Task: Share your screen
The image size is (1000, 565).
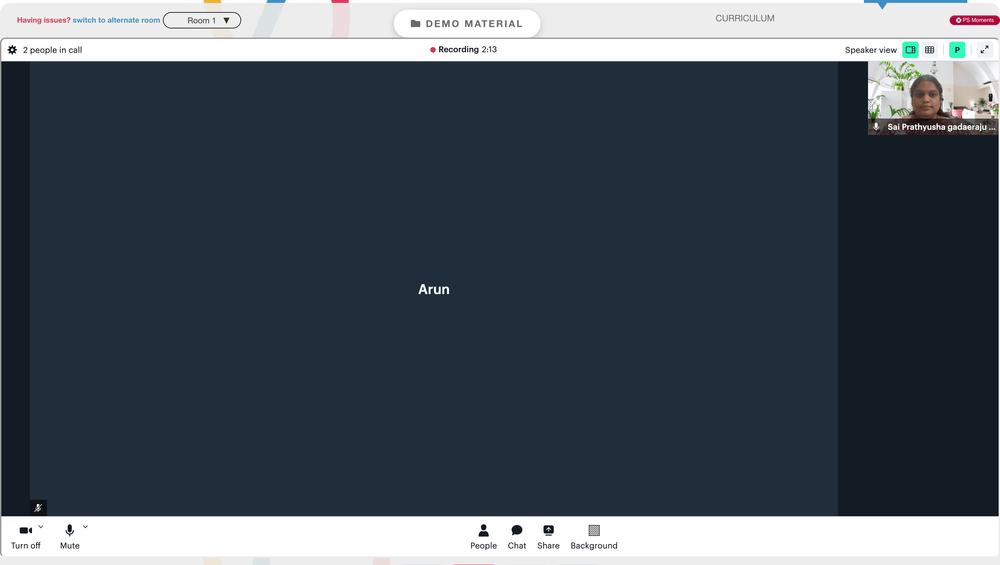Action: click(548, 537)
